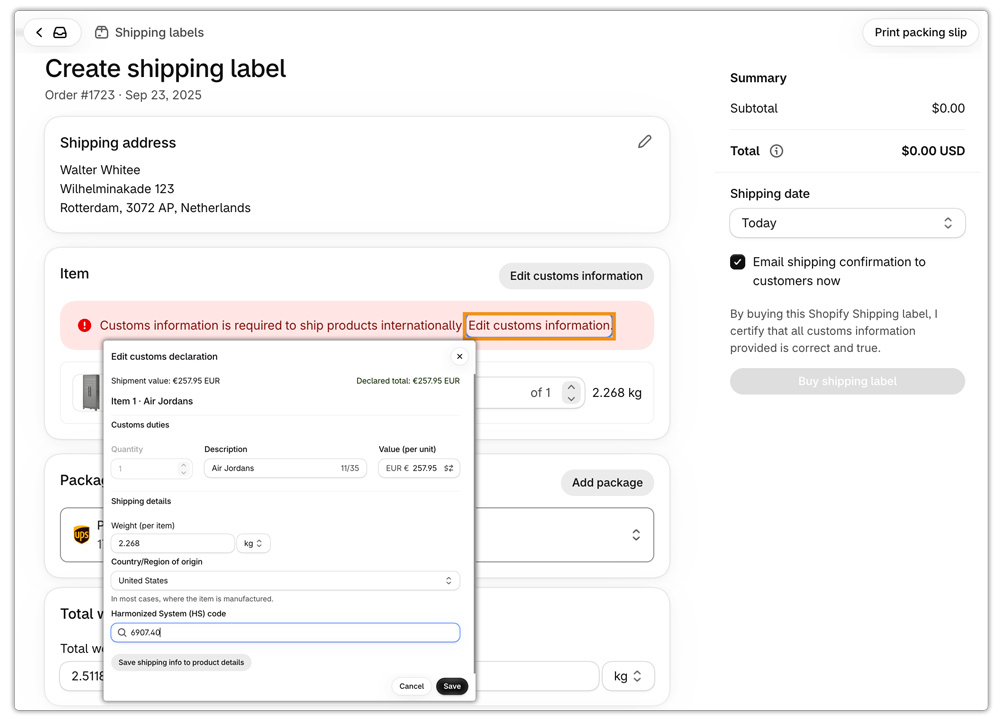The height and width of the screenshot is (719, 1000).
Task: Adjust the item count stepper beside 'of 1'
Action: tap(571, 392)
